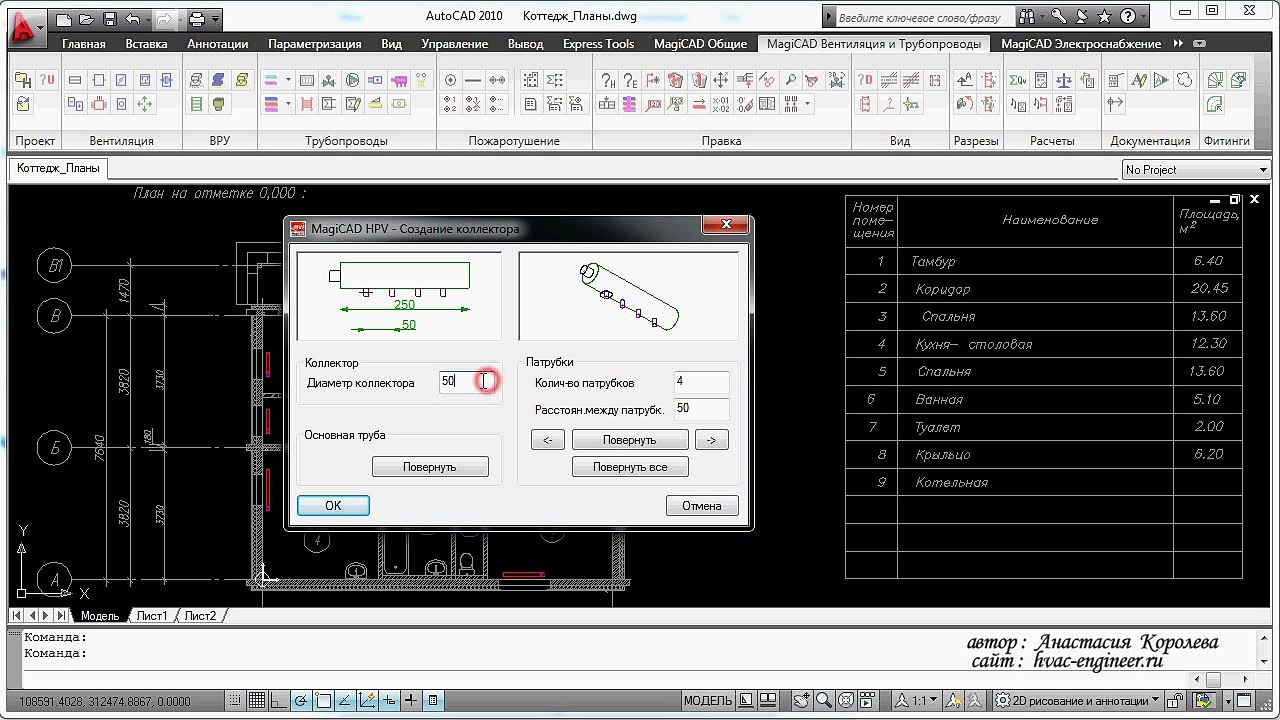1280x720 pixels.
Task: Toggle Ortho Mode in the status bar
Action: (279, 701)
